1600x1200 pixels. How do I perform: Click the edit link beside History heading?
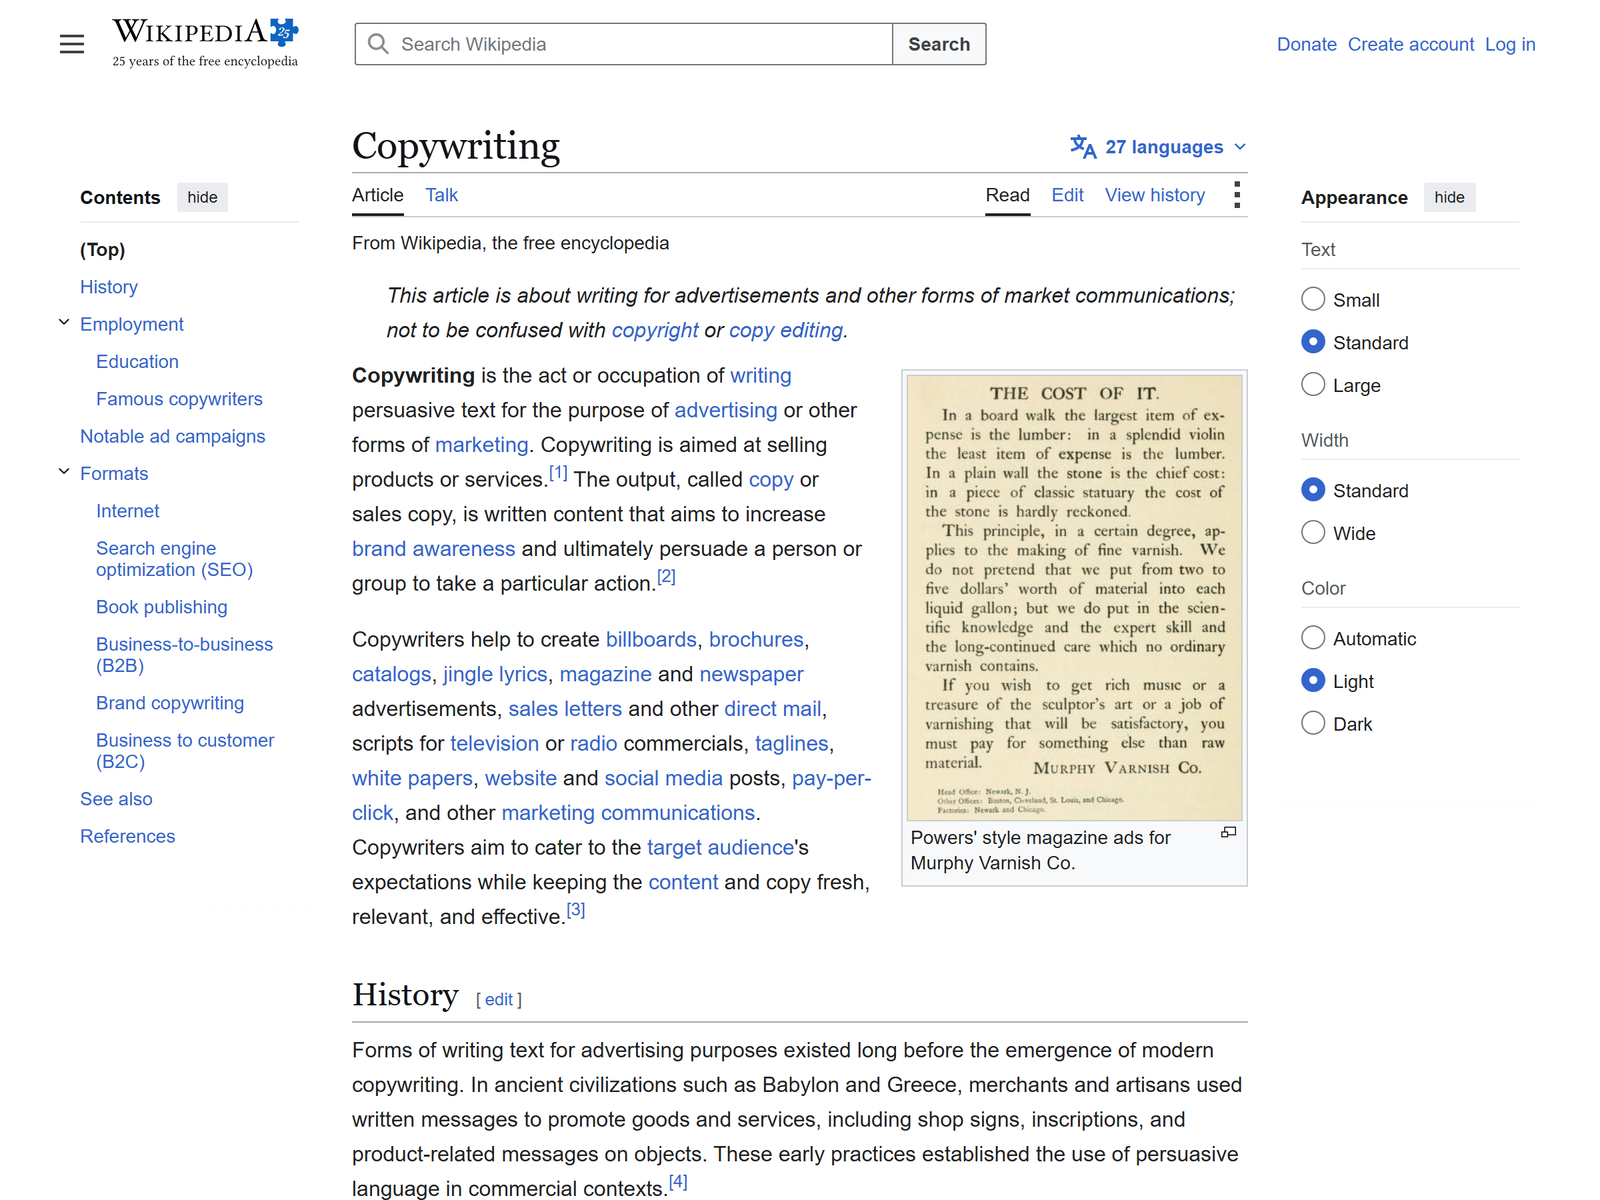[499, 999]
